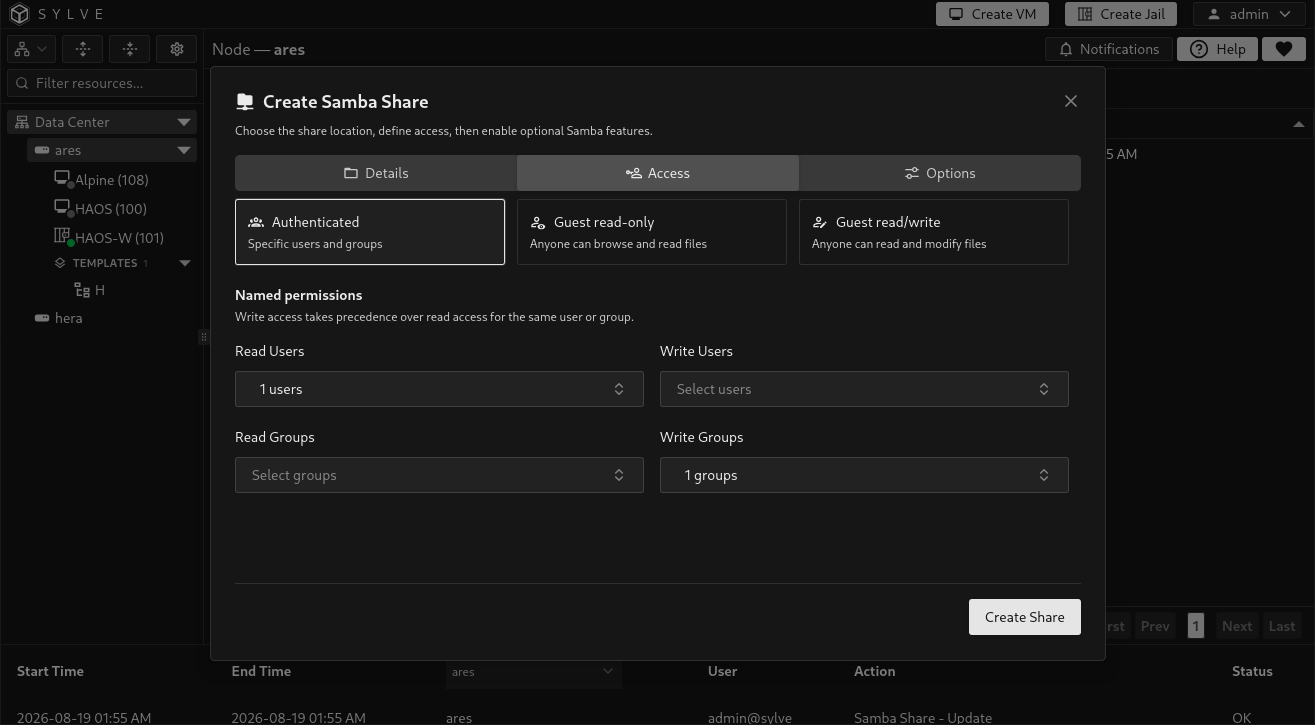The height and width of the screenshot is (725, 1315).
Task: Select Guest read/write access mode
Action: pos(934,232)
